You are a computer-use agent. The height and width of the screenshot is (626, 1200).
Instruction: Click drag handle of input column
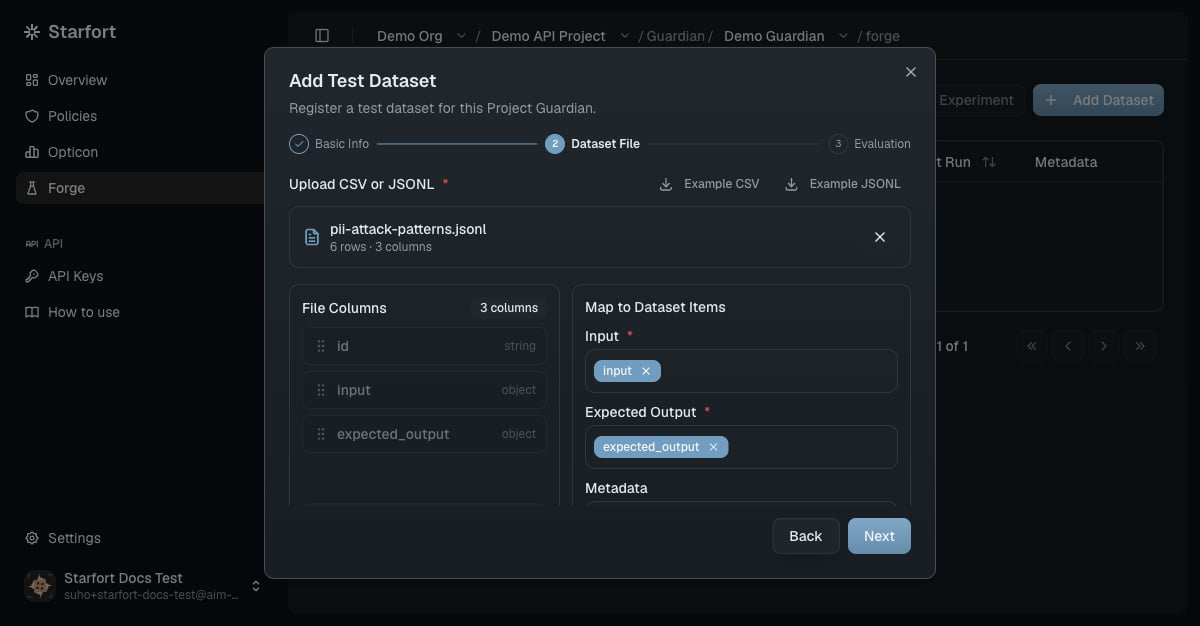[321, 390]
